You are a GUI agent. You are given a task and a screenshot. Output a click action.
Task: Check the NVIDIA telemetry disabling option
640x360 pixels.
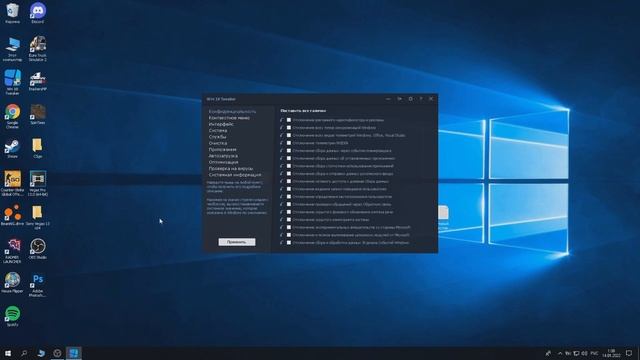point(289,143)
